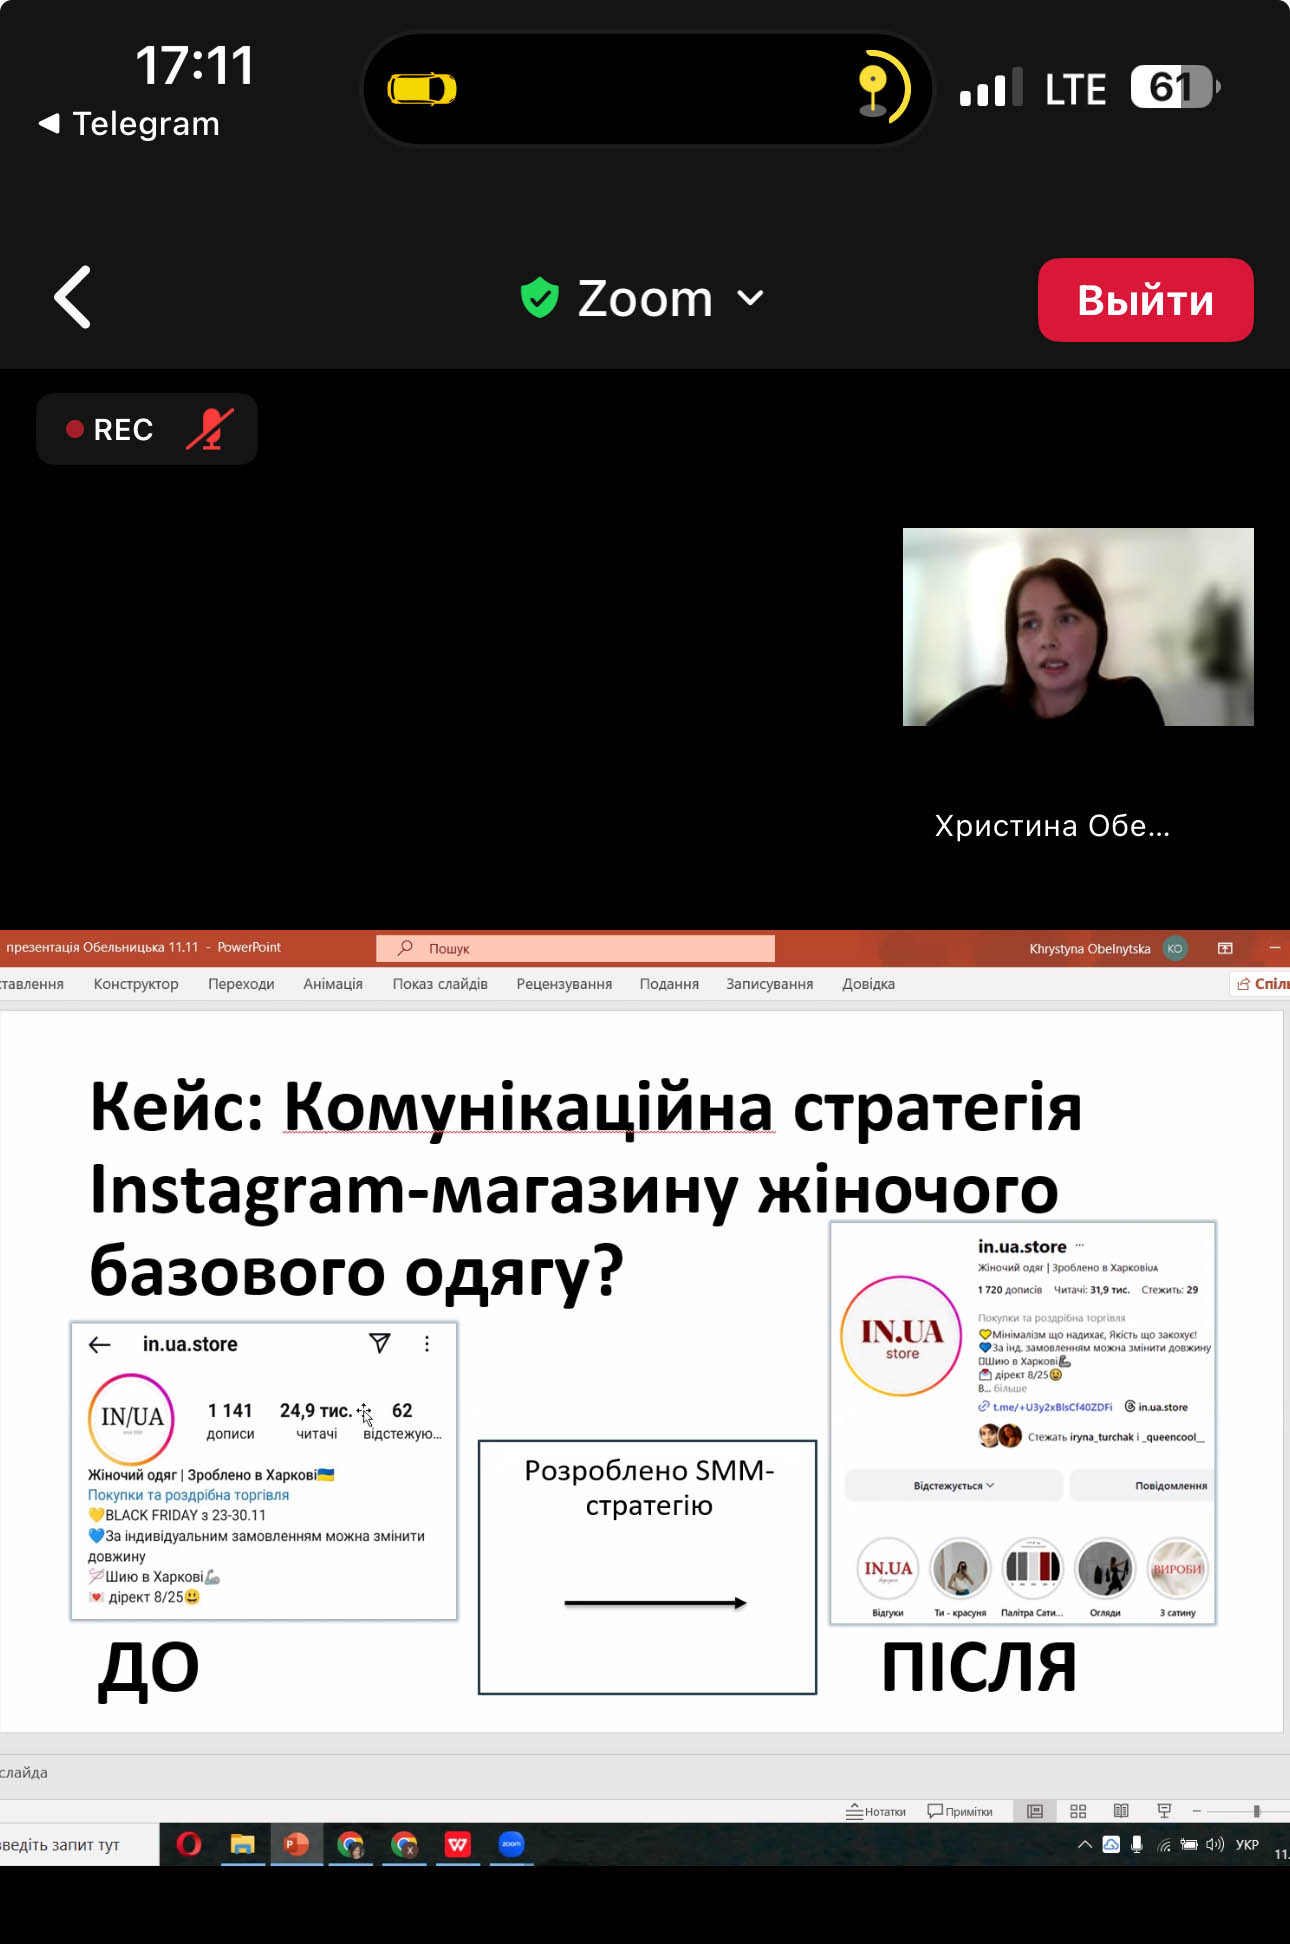The width and height of the screenshot is (1290, 1944).
Task: Click the back arrow in the ДО Instagram screenshot
Action: (x=100, y=1345)
